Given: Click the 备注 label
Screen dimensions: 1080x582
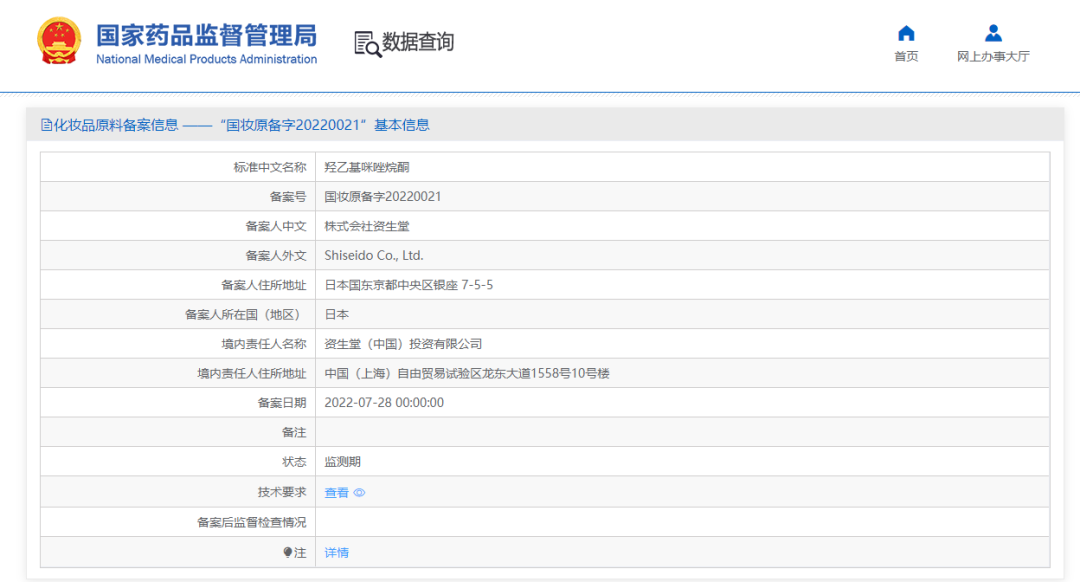Looking at the screenshot, I should (294, 432).
